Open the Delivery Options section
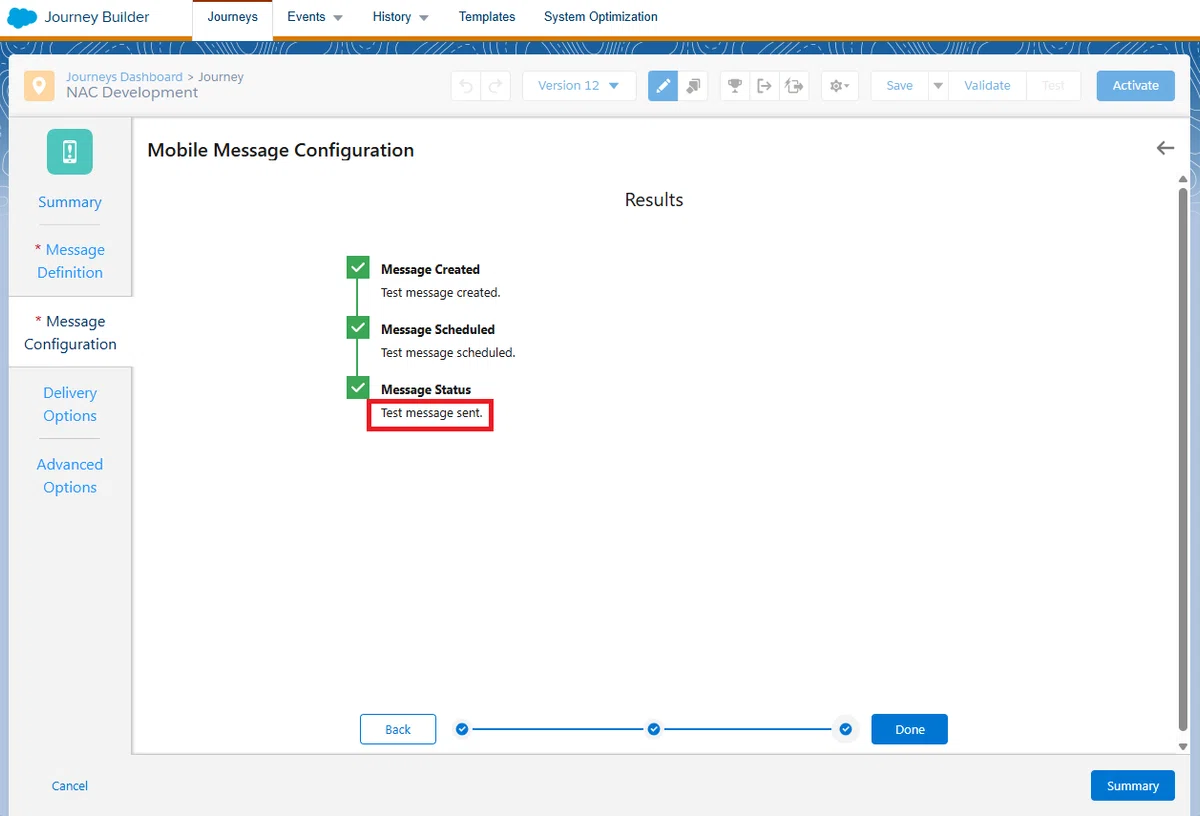The width and height of the screenshot is (1200, 816). click(x=70, y=404)
